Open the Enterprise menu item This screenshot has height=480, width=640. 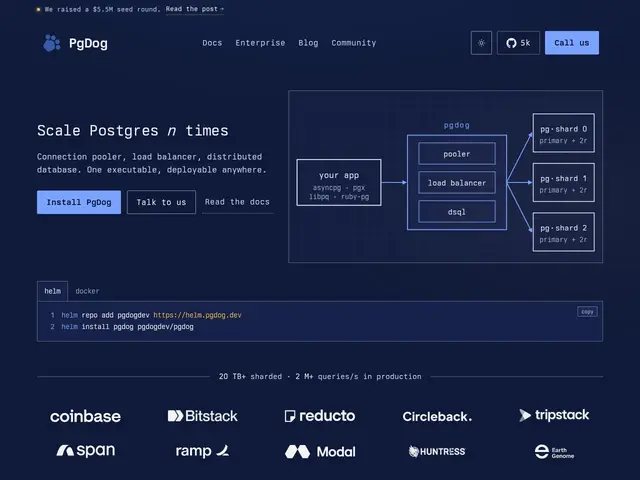pos(260,43)
